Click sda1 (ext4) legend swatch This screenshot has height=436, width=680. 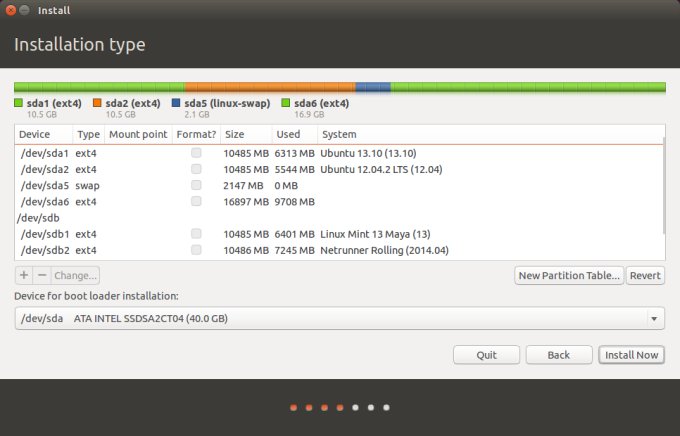coord(18,103)
